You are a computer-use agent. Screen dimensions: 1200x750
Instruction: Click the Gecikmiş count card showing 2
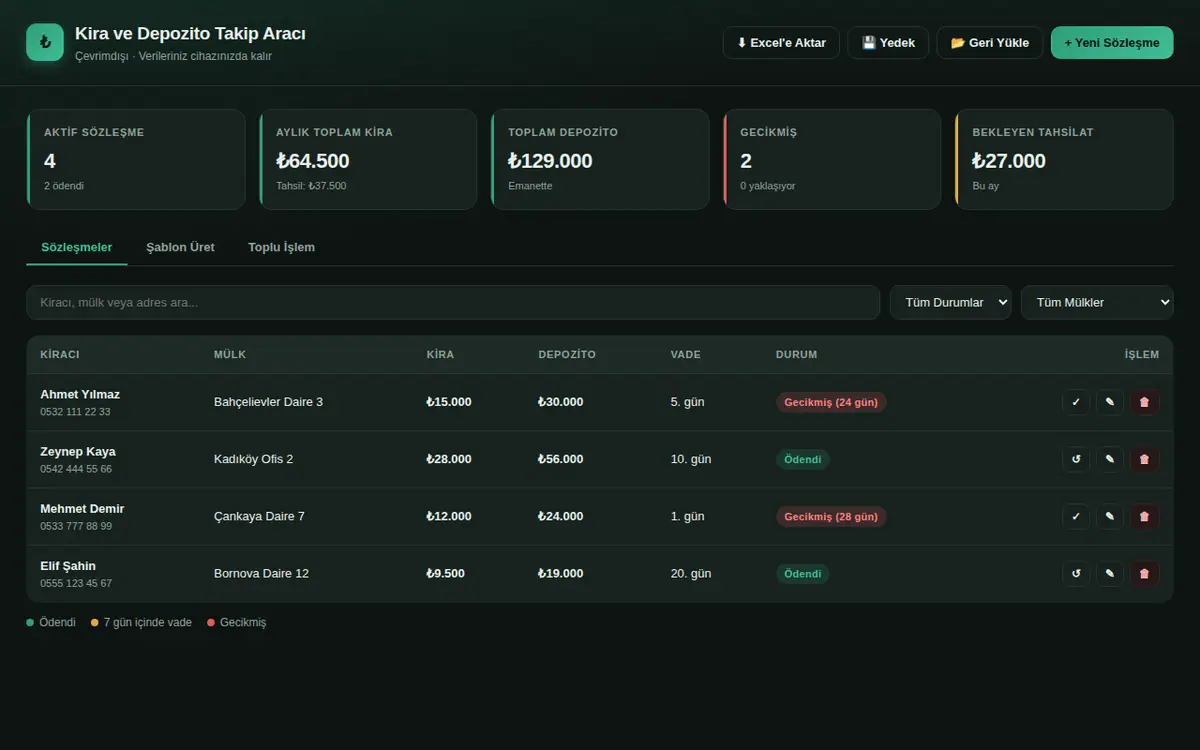click(x=832, y=159)
